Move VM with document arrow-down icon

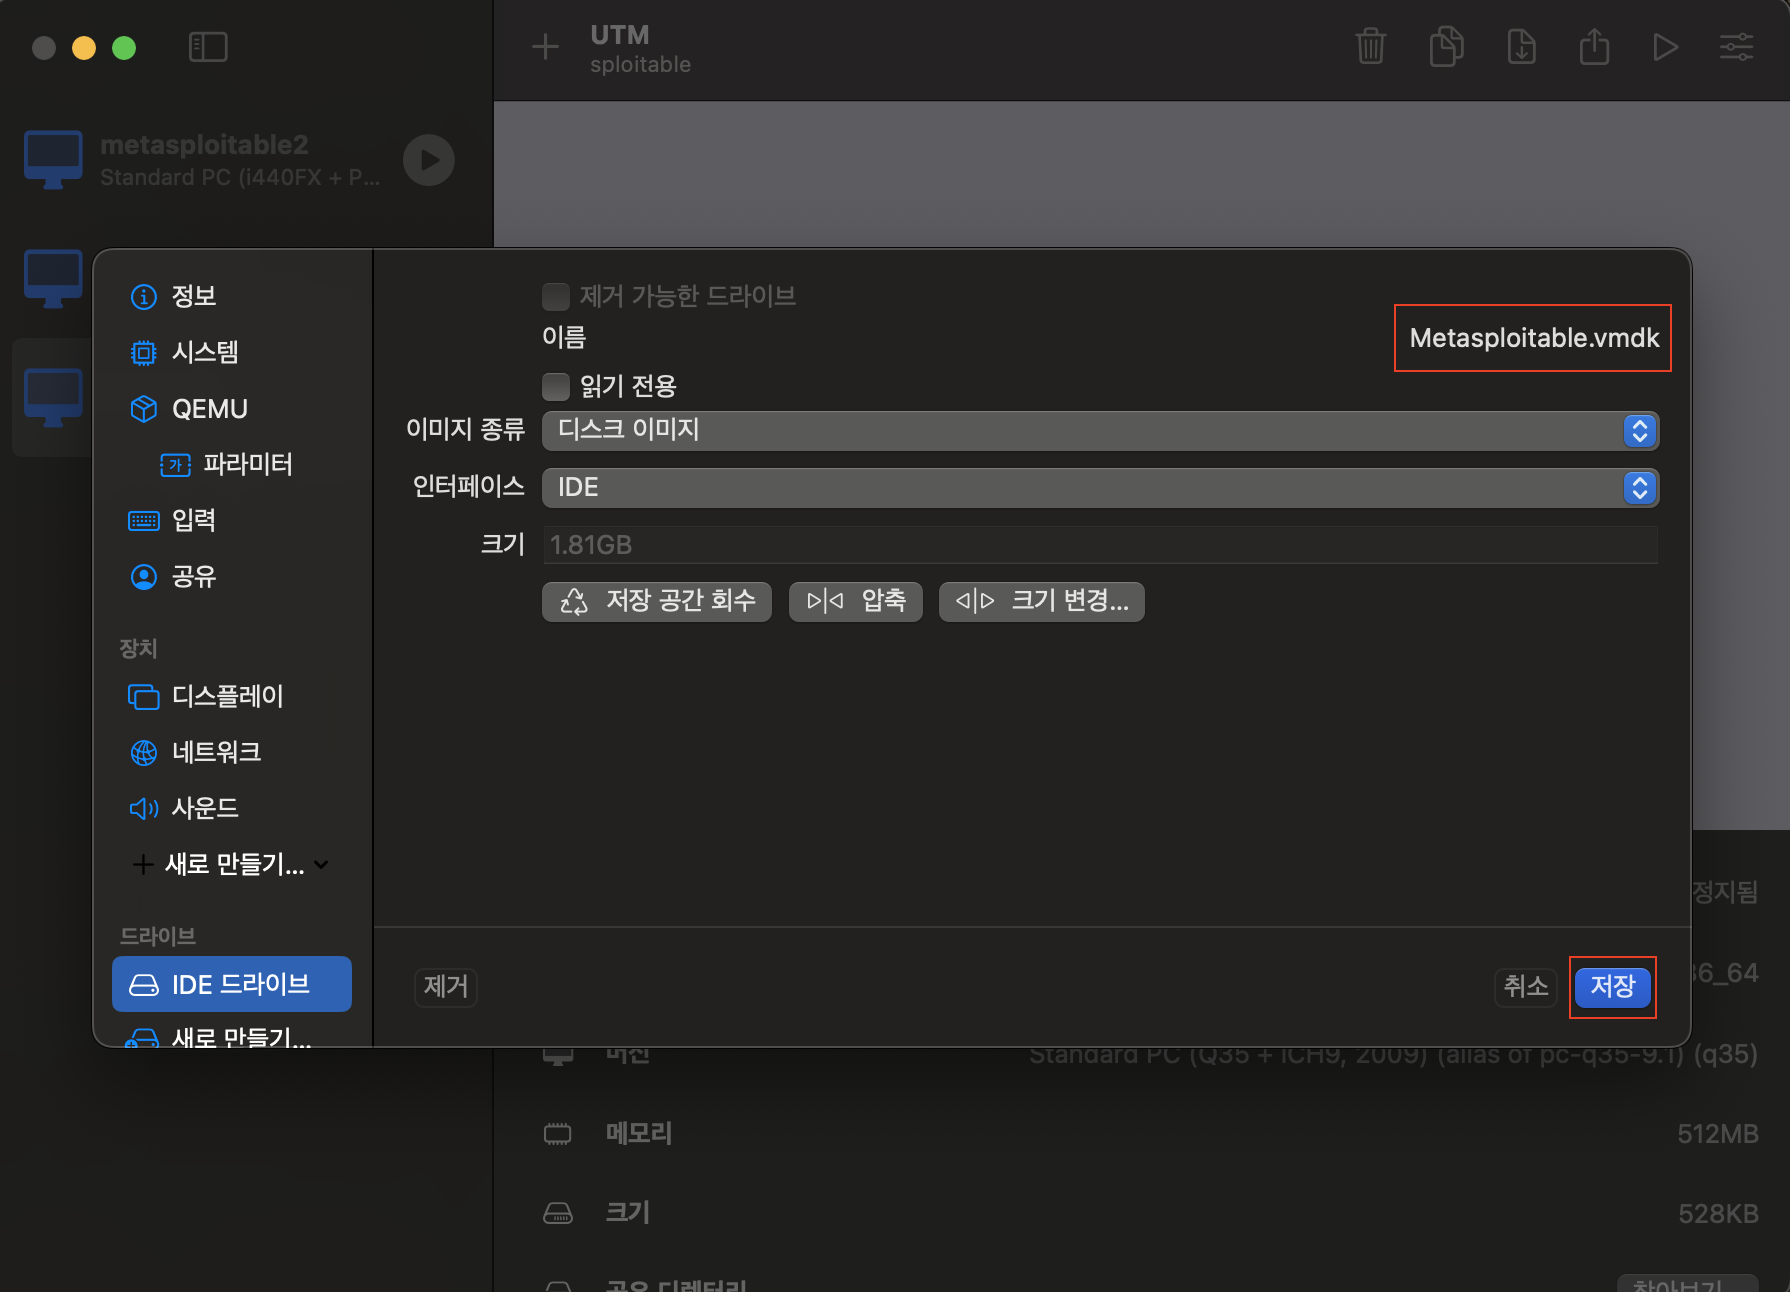pos(1521,47)
